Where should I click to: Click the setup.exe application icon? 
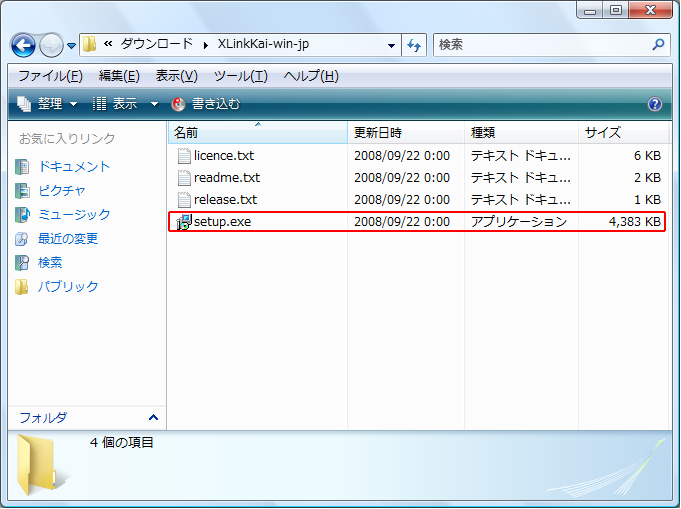[183, 222]
